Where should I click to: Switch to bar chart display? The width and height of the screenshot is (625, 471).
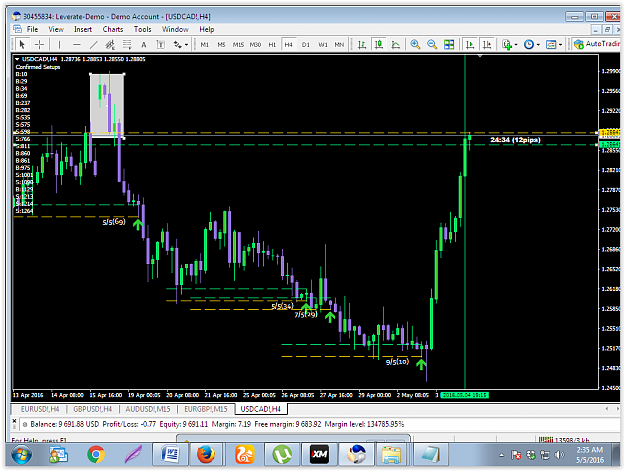362,45
